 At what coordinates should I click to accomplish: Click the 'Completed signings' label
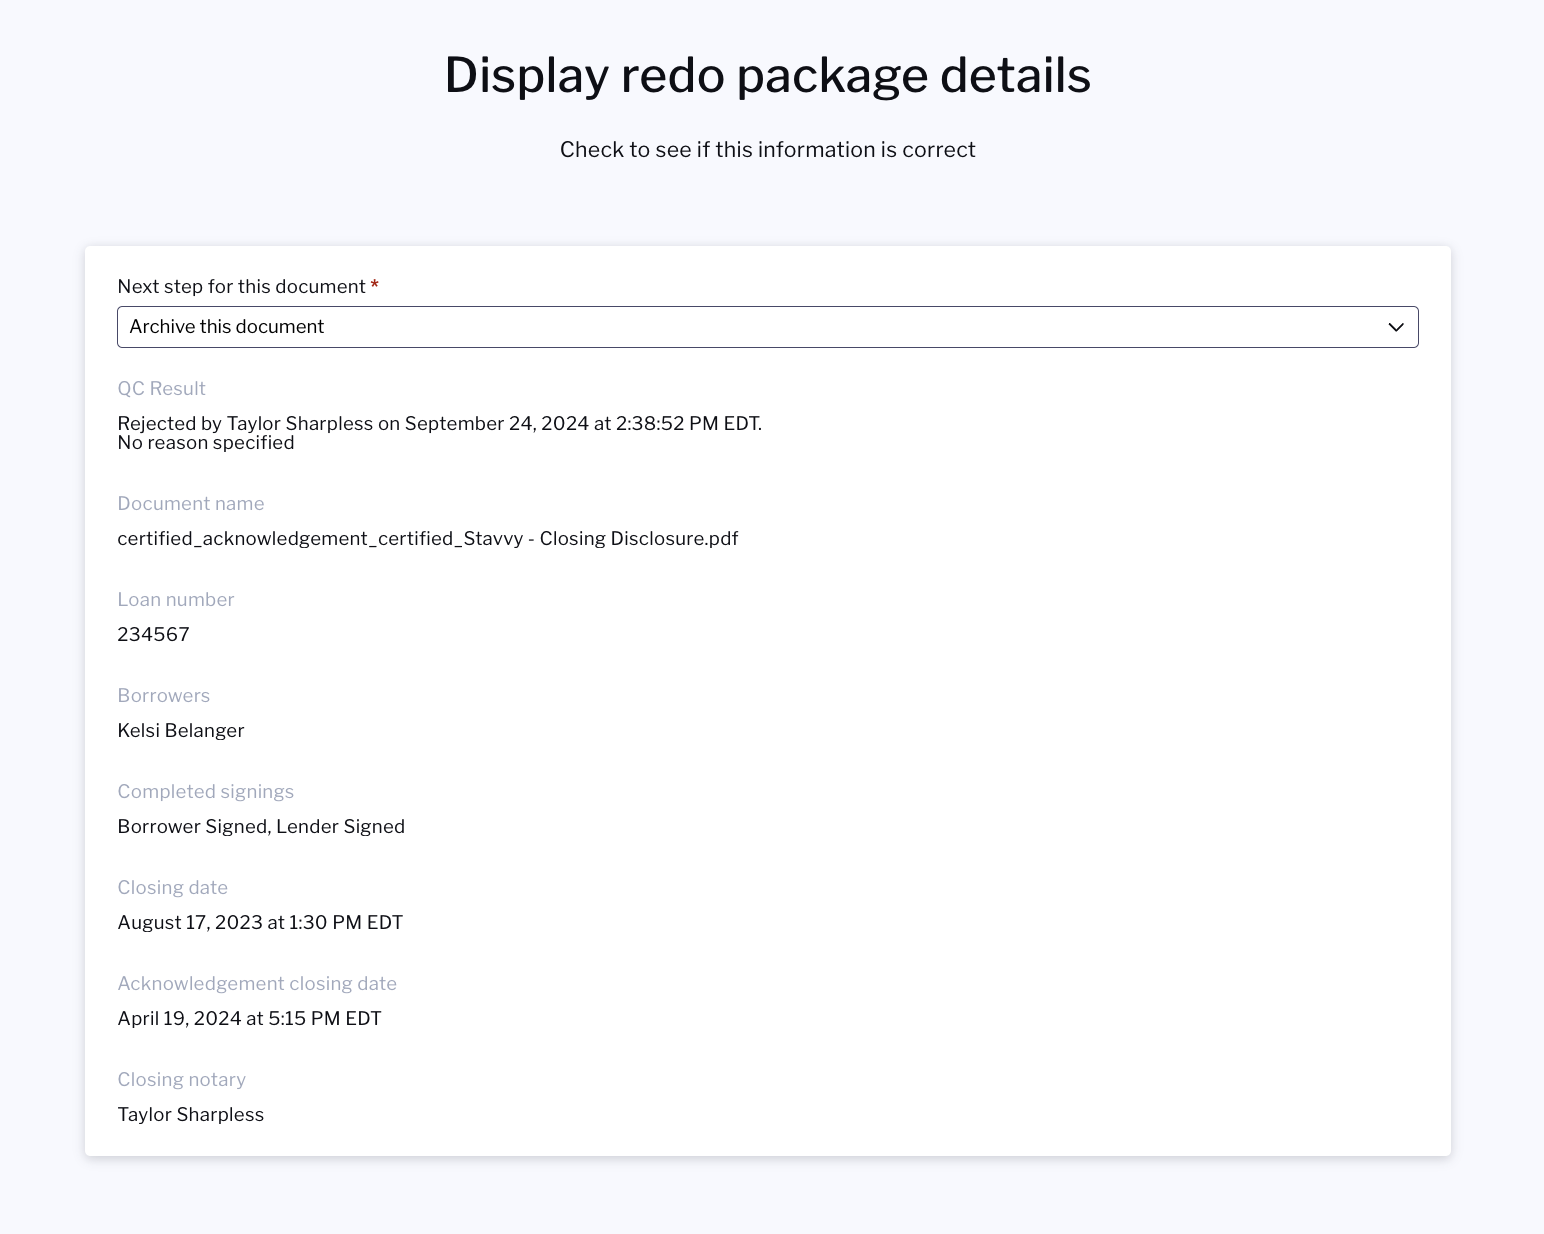205,792
